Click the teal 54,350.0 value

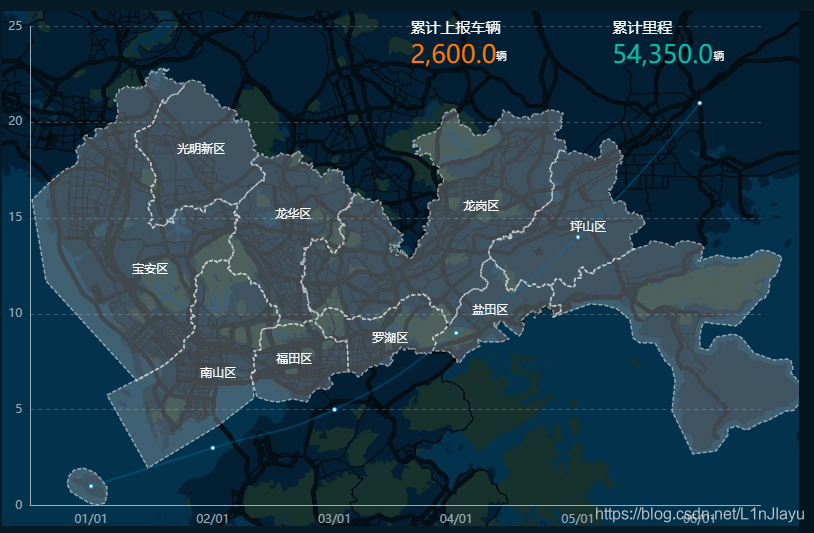[x=663, y=54]
